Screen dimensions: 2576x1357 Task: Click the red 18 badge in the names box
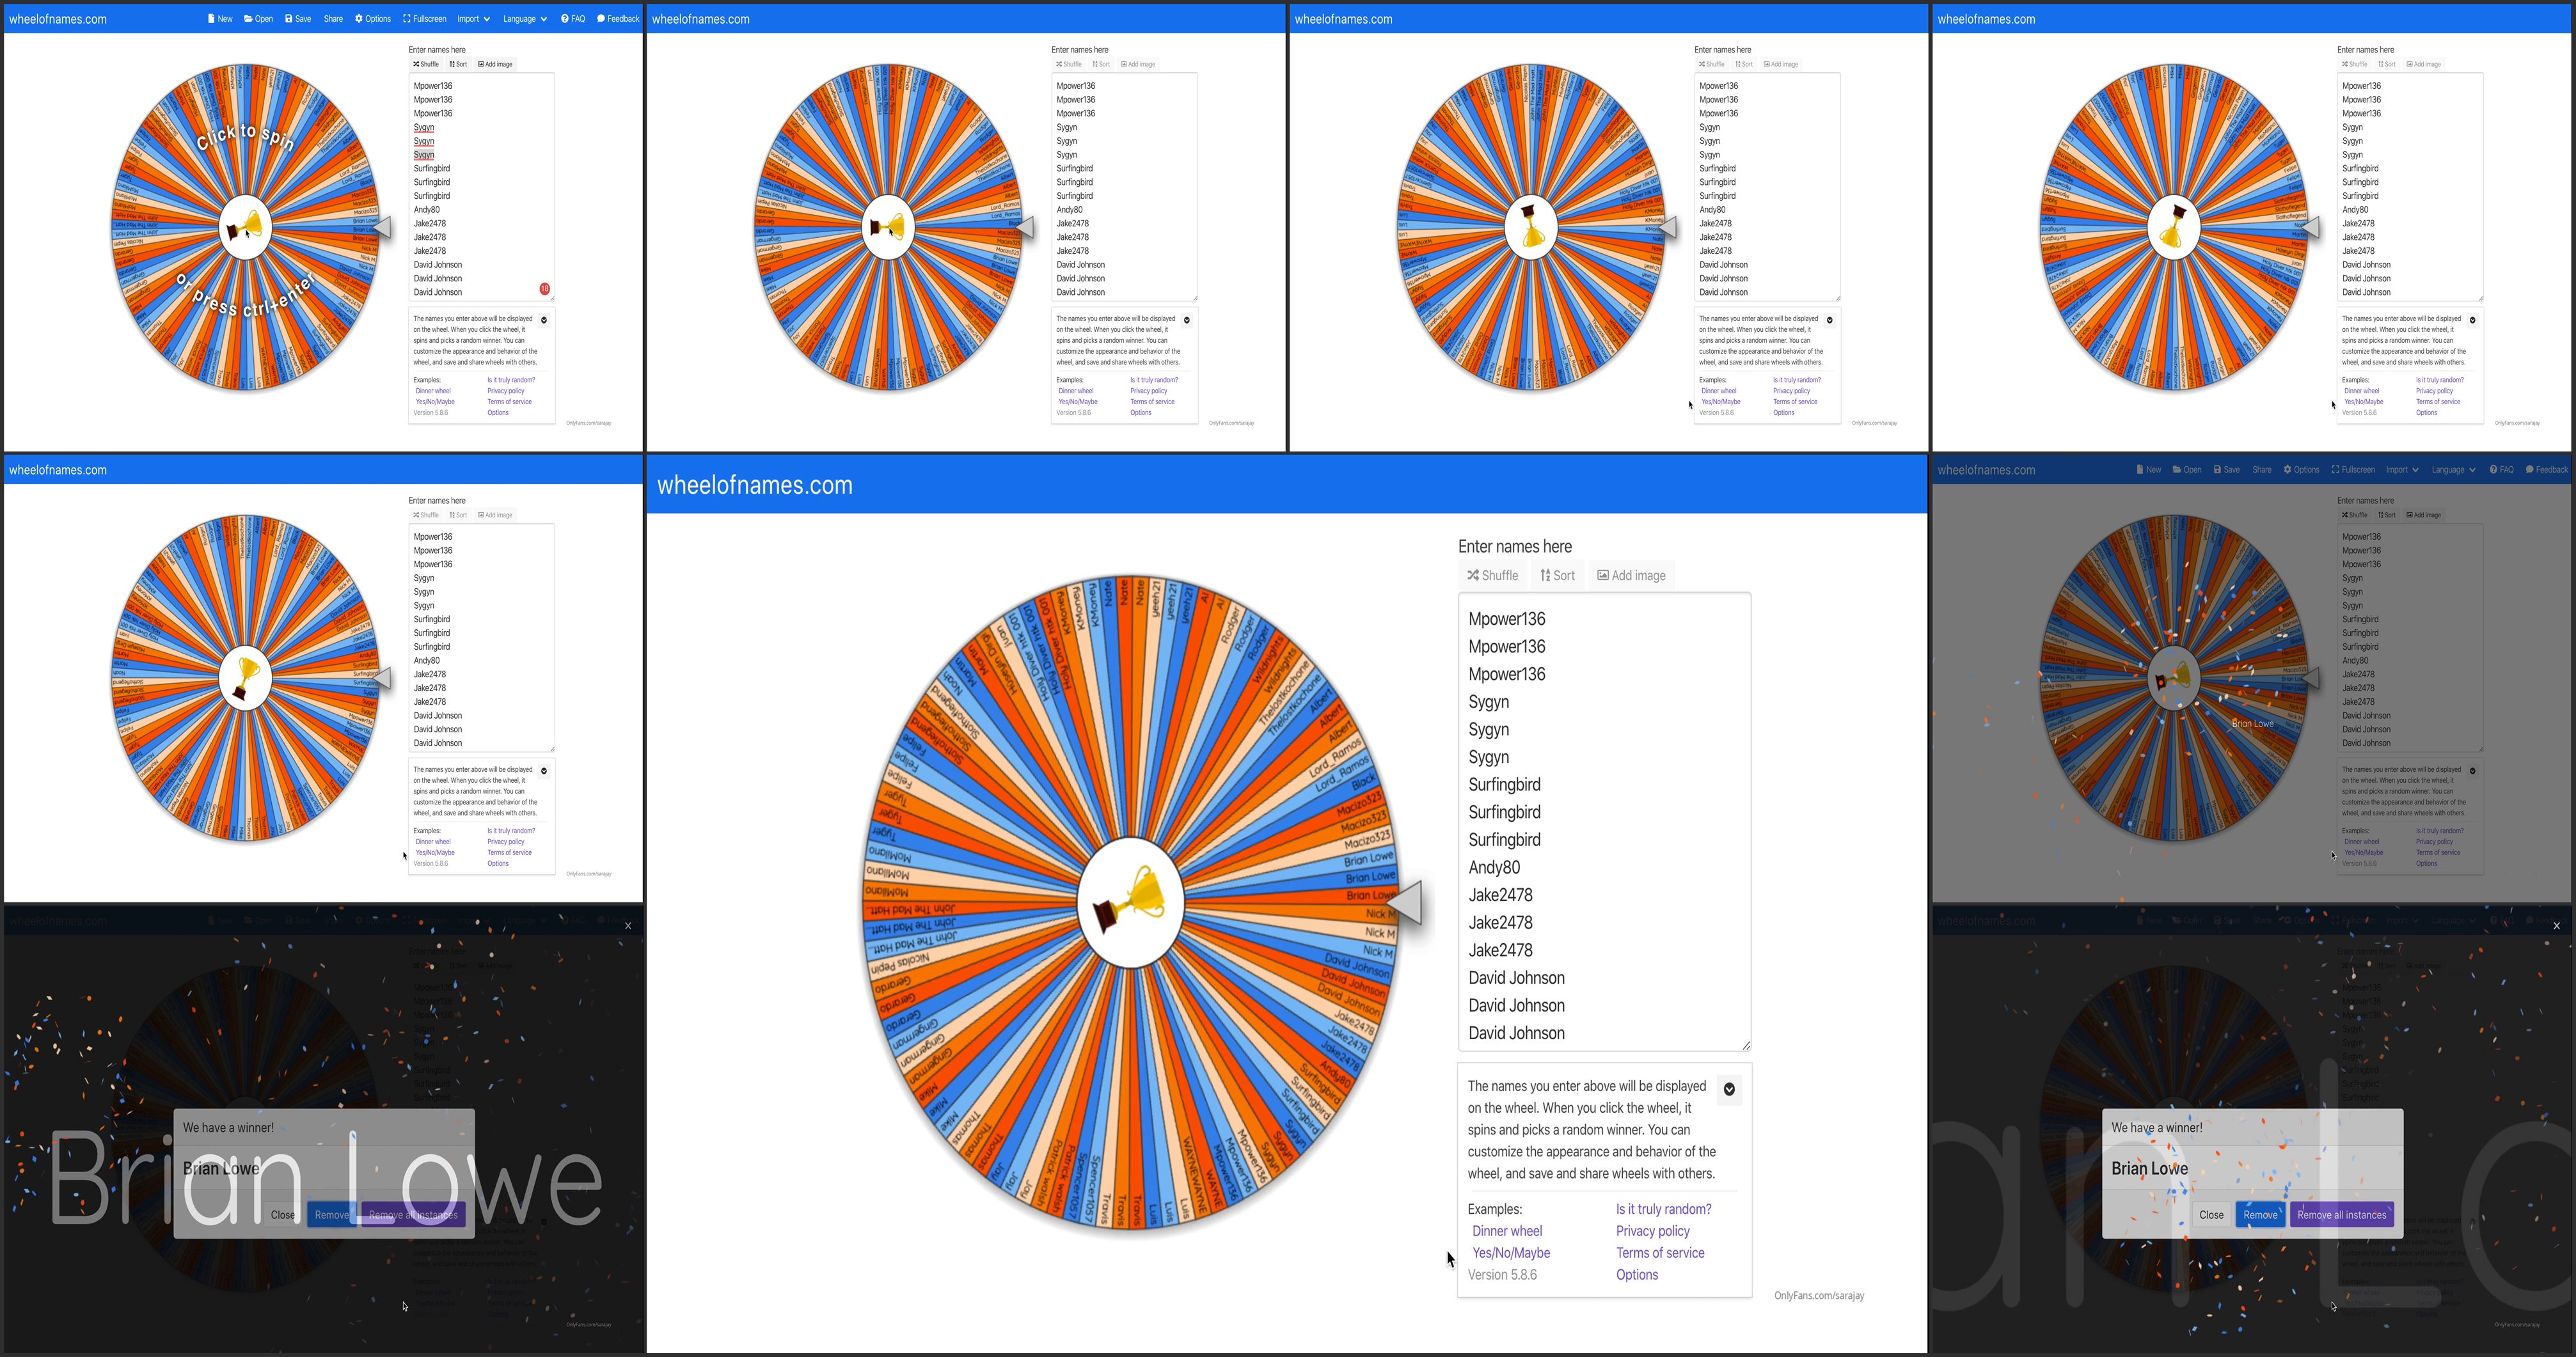point(545,289)
